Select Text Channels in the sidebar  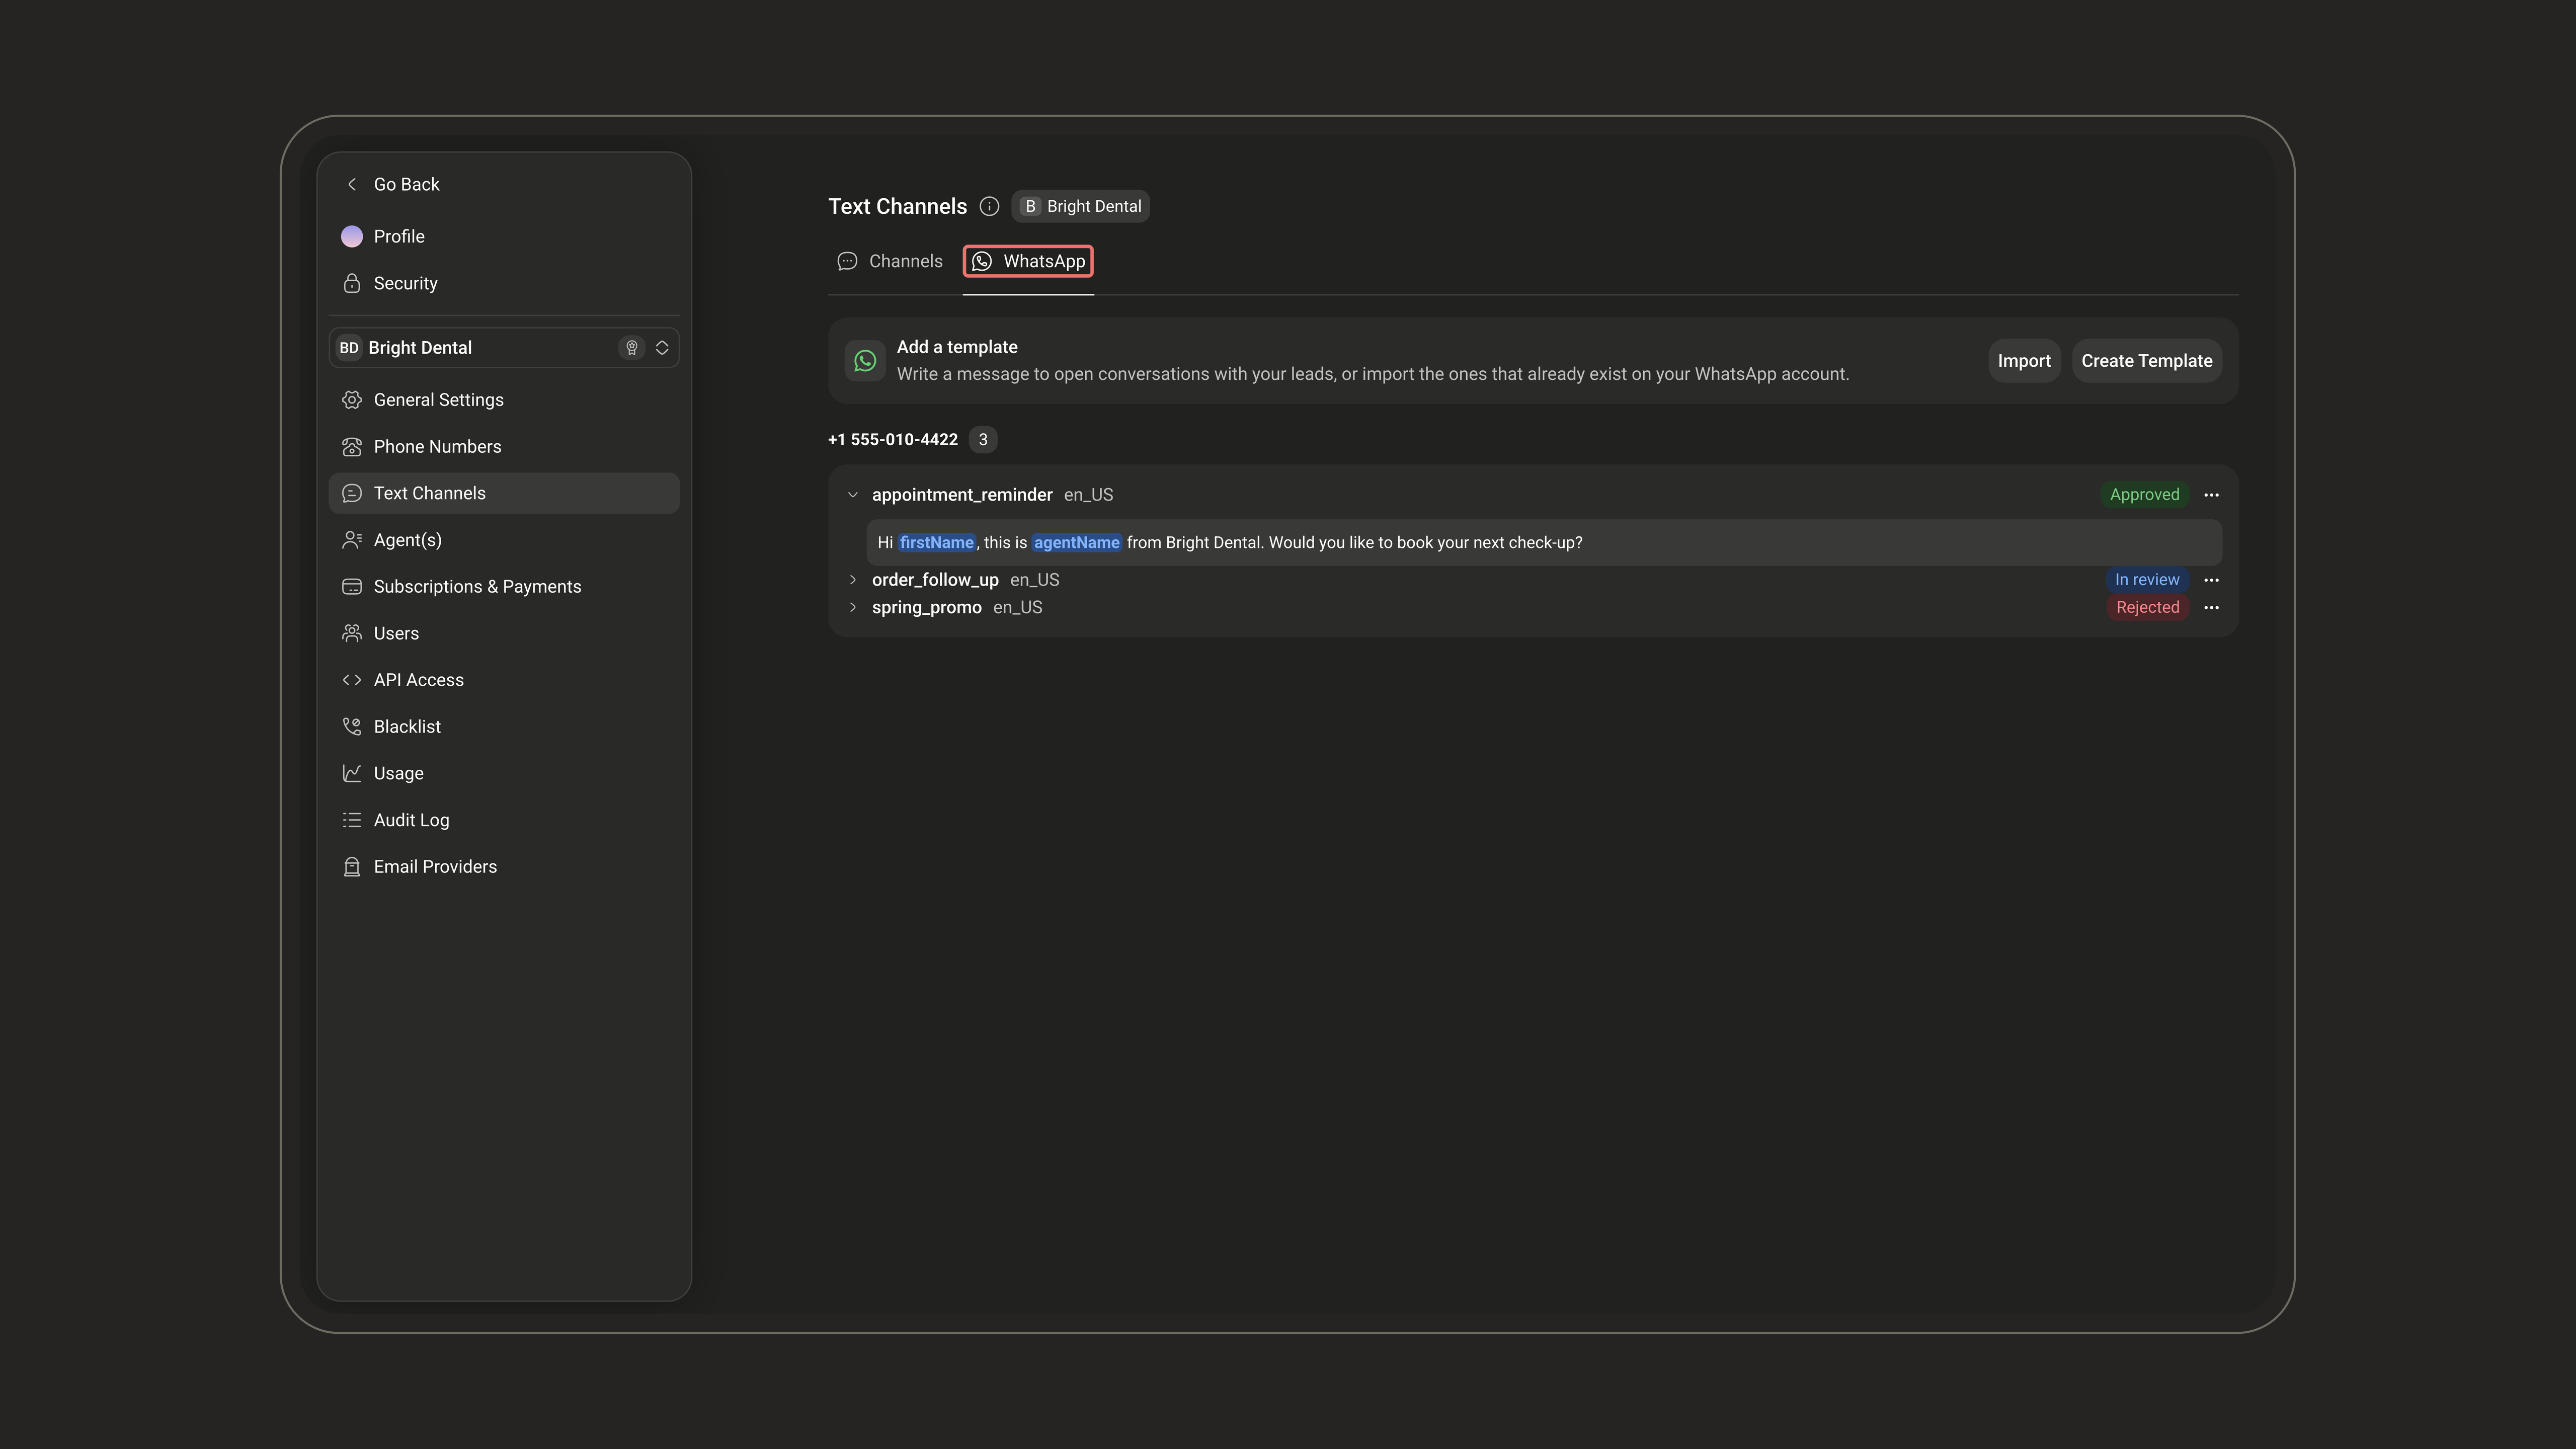click(x=504, y=493)
